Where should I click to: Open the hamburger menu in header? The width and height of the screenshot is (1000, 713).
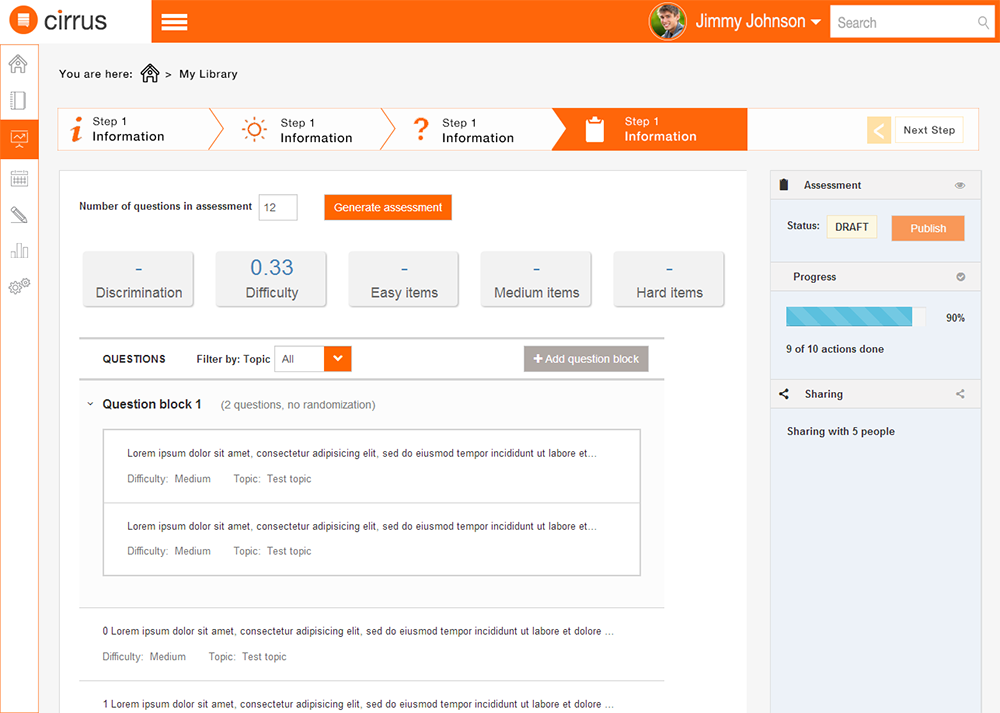(174, 22)
